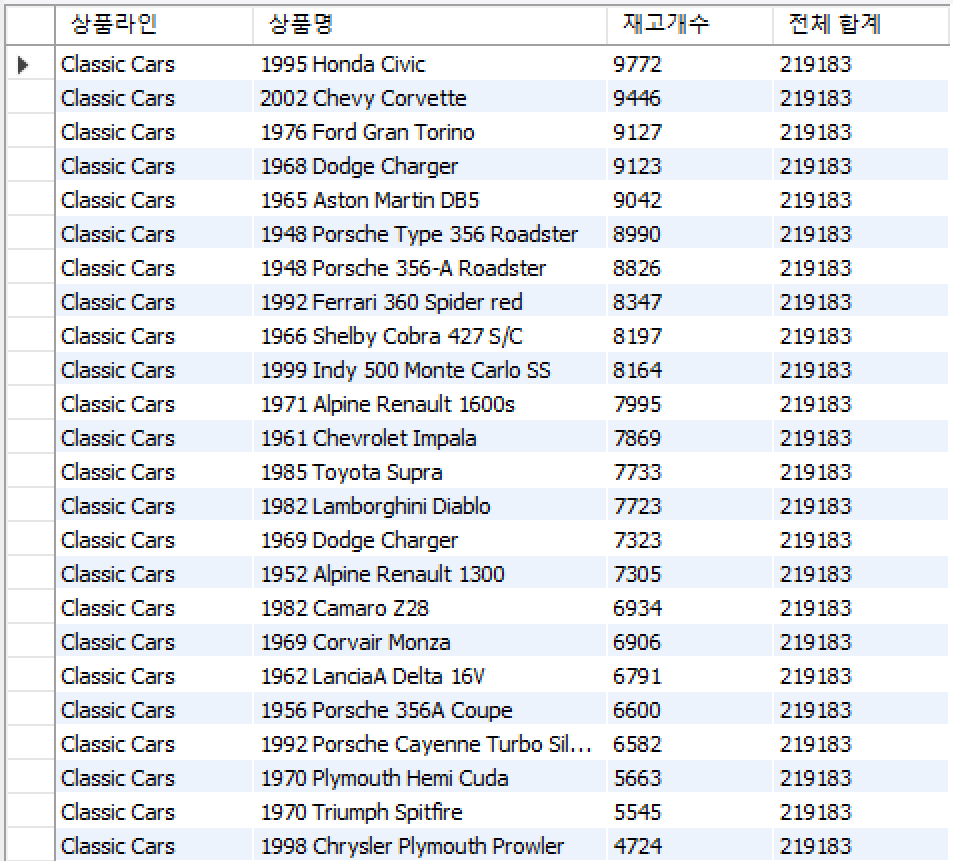The width and height of the screenshot is (953, 861).
Task: Click the 1962 LanciaA Delta 16V cell
Action: point(429,677)
